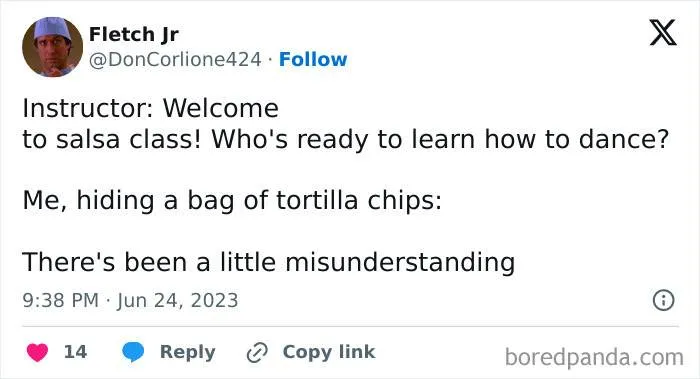Follow the DonCorlione424 account
700x379 pixels.
[312, 59]
